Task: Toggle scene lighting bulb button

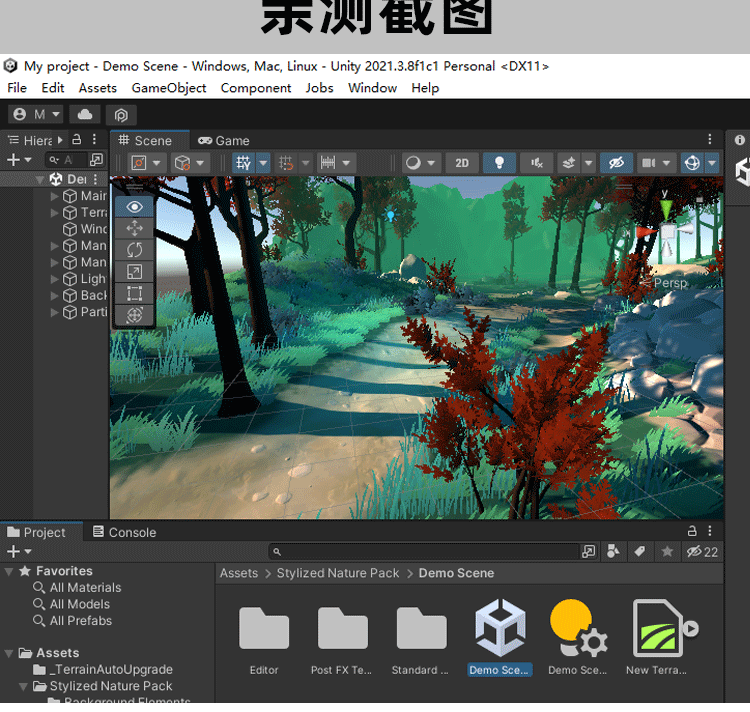Action: point(499,163)
